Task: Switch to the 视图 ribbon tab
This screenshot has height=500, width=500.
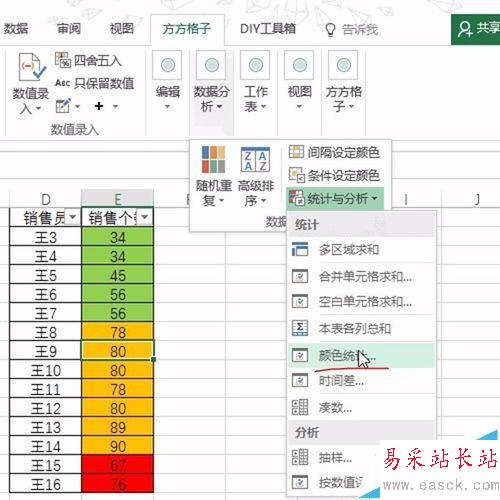Action: coord(122,29)
